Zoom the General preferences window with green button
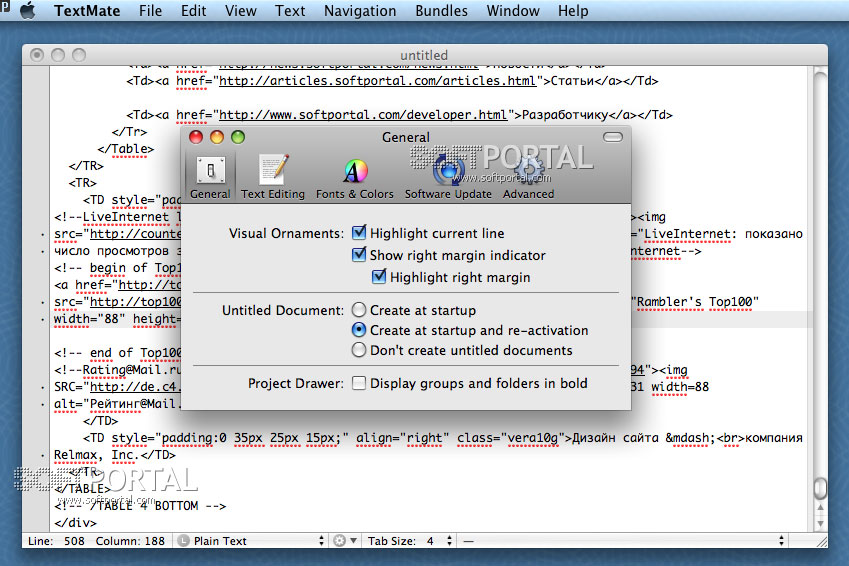This screenshot has height=566, width=849. click(x=238, y=137)
